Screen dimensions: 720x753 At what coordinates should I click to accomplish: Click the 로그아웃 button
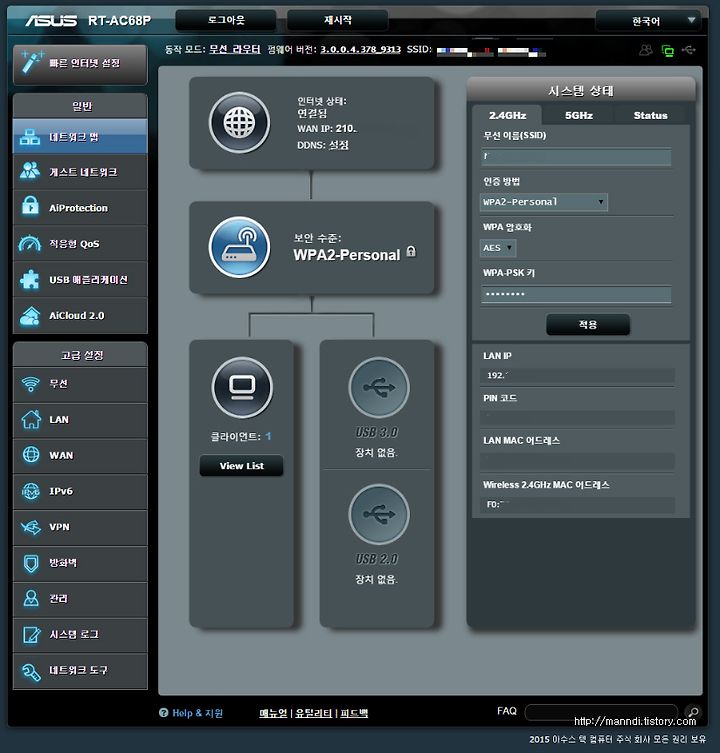[x=226, y=20]
